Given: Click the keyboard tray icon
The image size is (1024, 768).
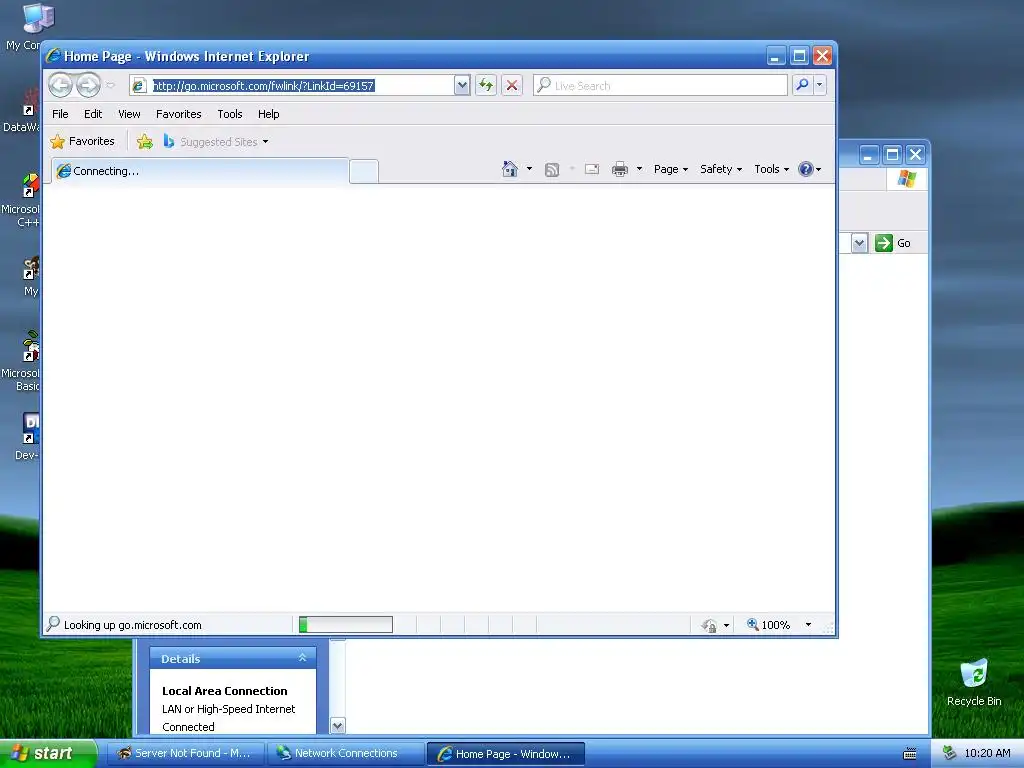Looking at the screenshot, I should [909, 754].
